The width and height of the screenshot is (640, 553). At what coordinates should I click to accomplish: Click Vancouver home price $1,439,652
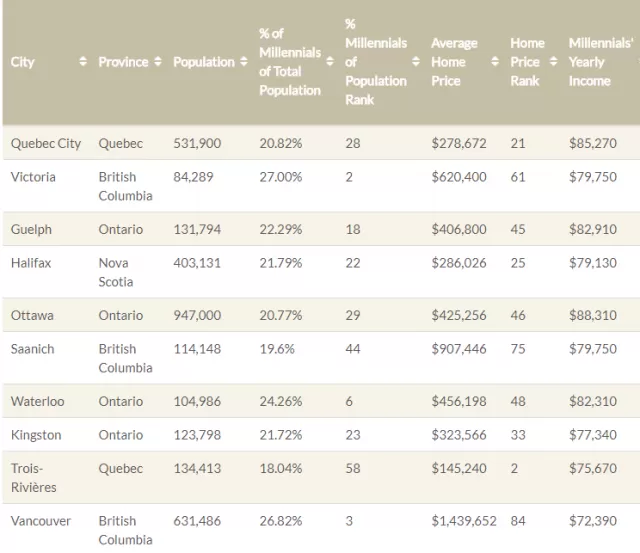464,521
